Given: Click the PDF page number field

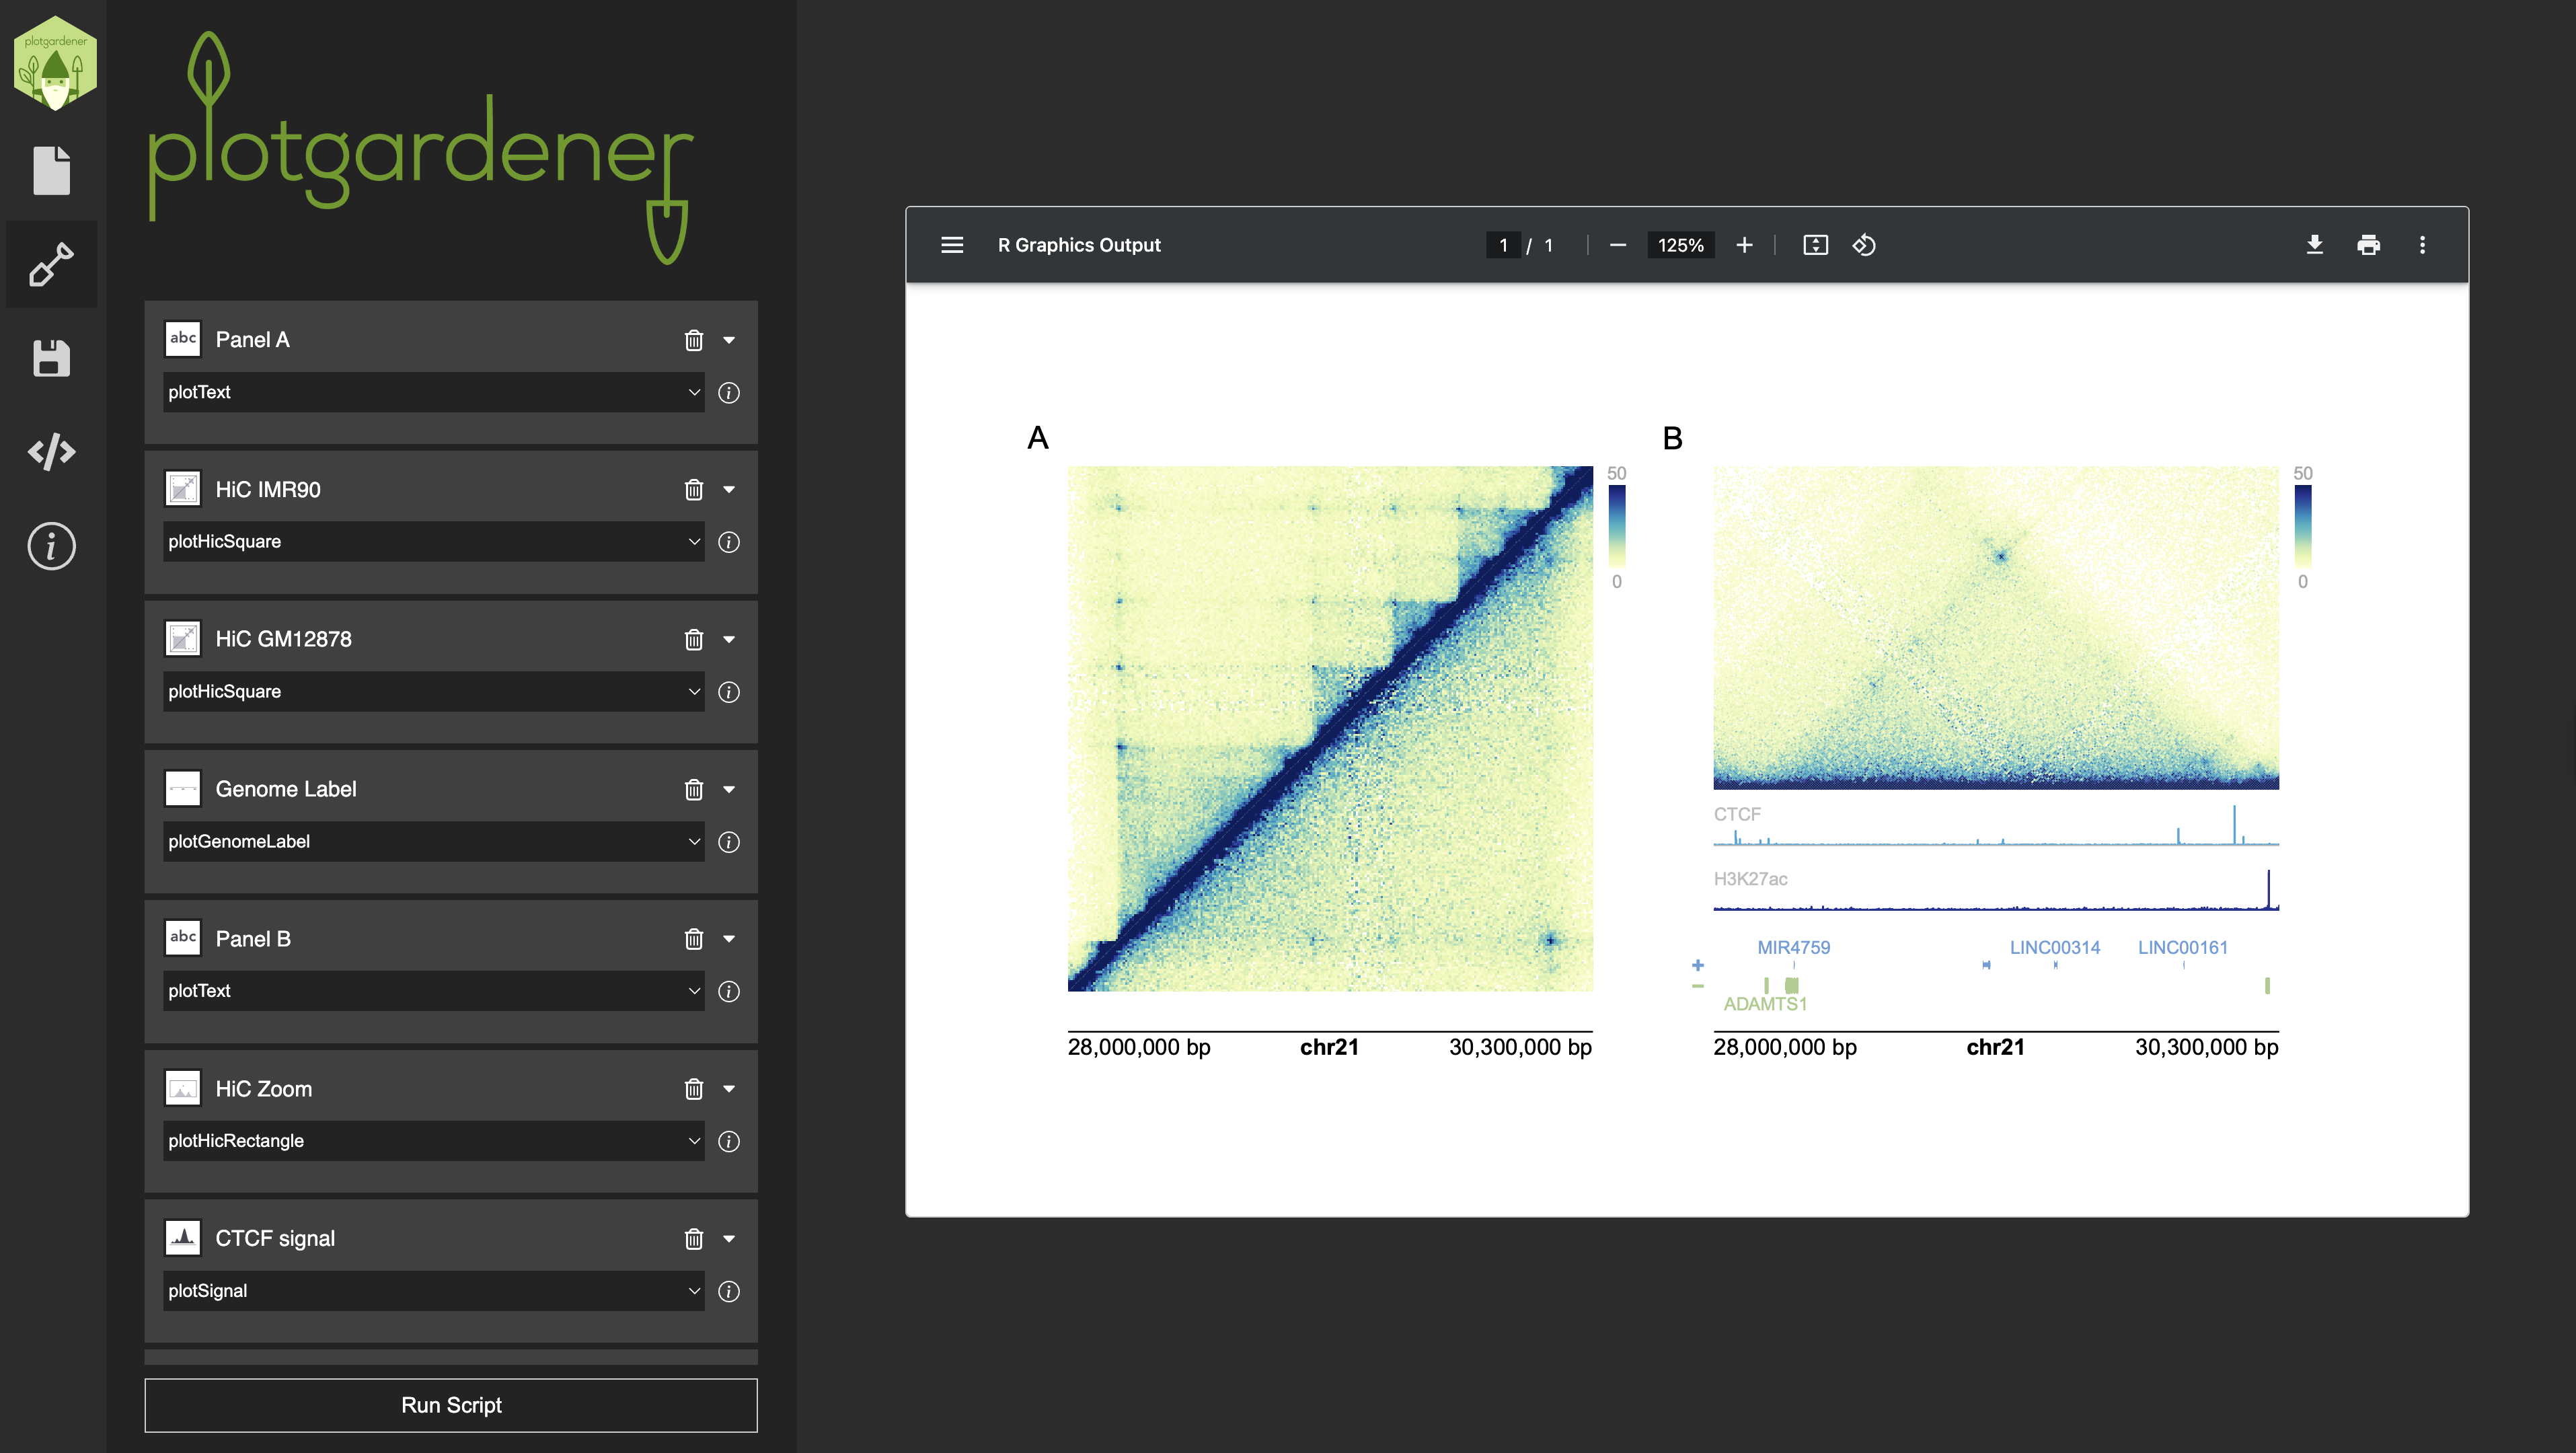Looking at the screenshot, I should point(1503,245).
